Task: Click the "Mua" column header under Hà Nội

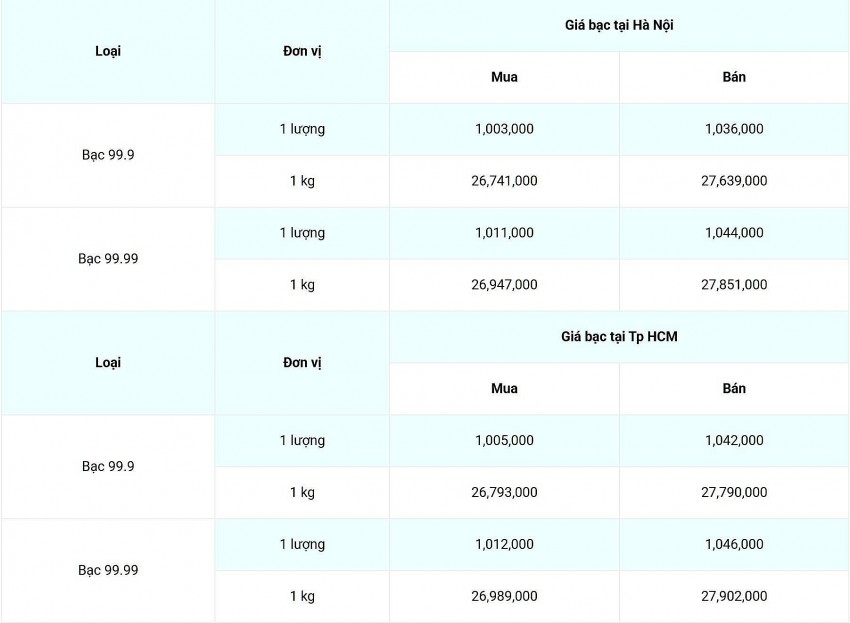Action: (504, 77)
